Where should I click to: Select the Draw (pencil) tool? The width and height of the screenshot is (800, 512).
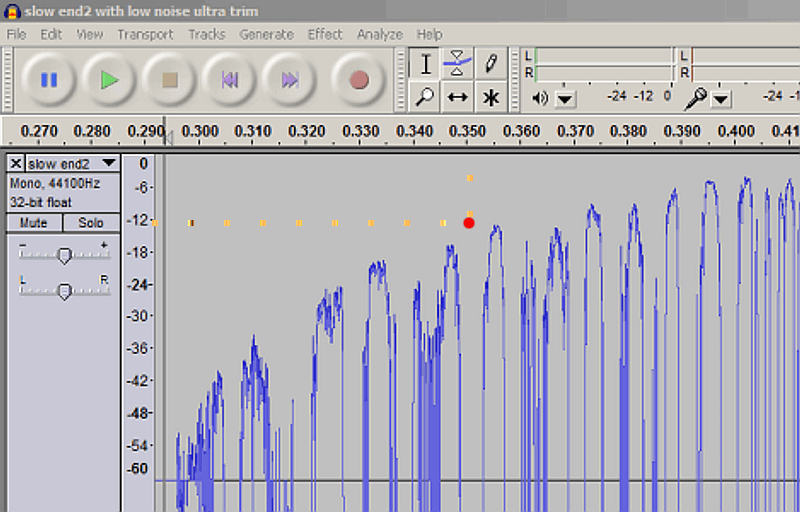click(491, 64)
